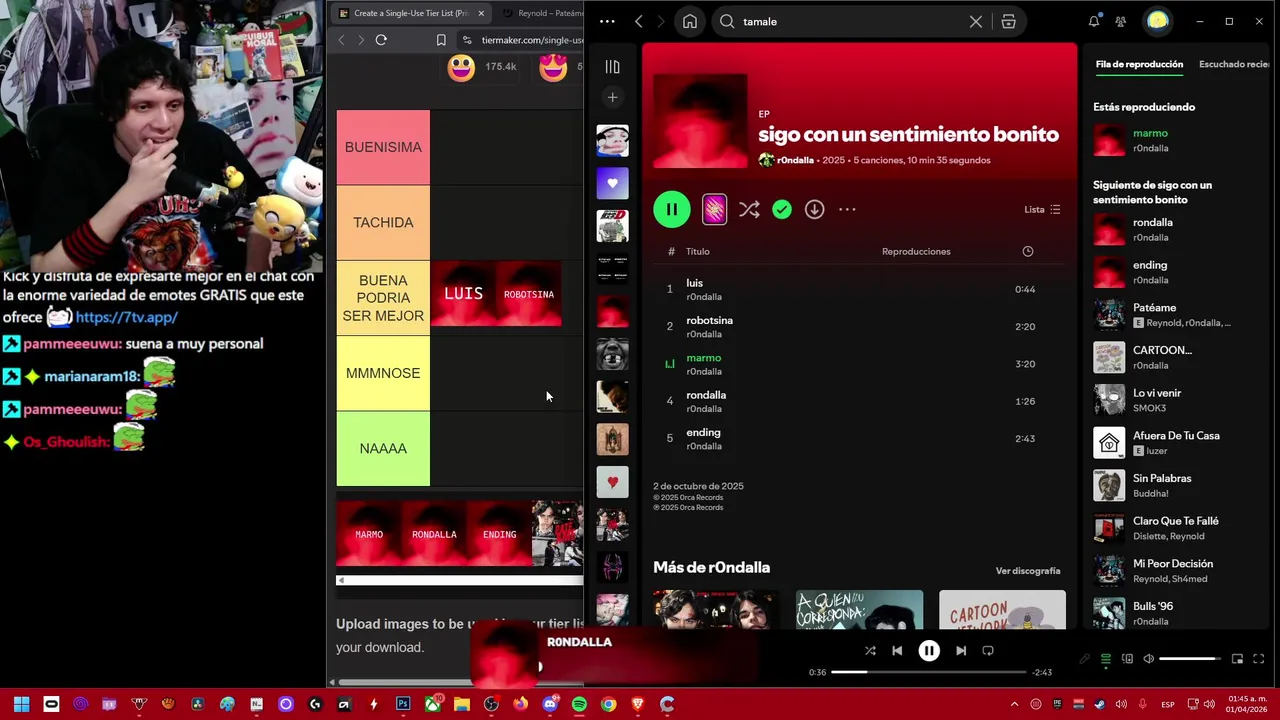Screen dimensions: 1280x720
Task: Toggle shuffle next to the green play button
Action: [x=749, y=209]
